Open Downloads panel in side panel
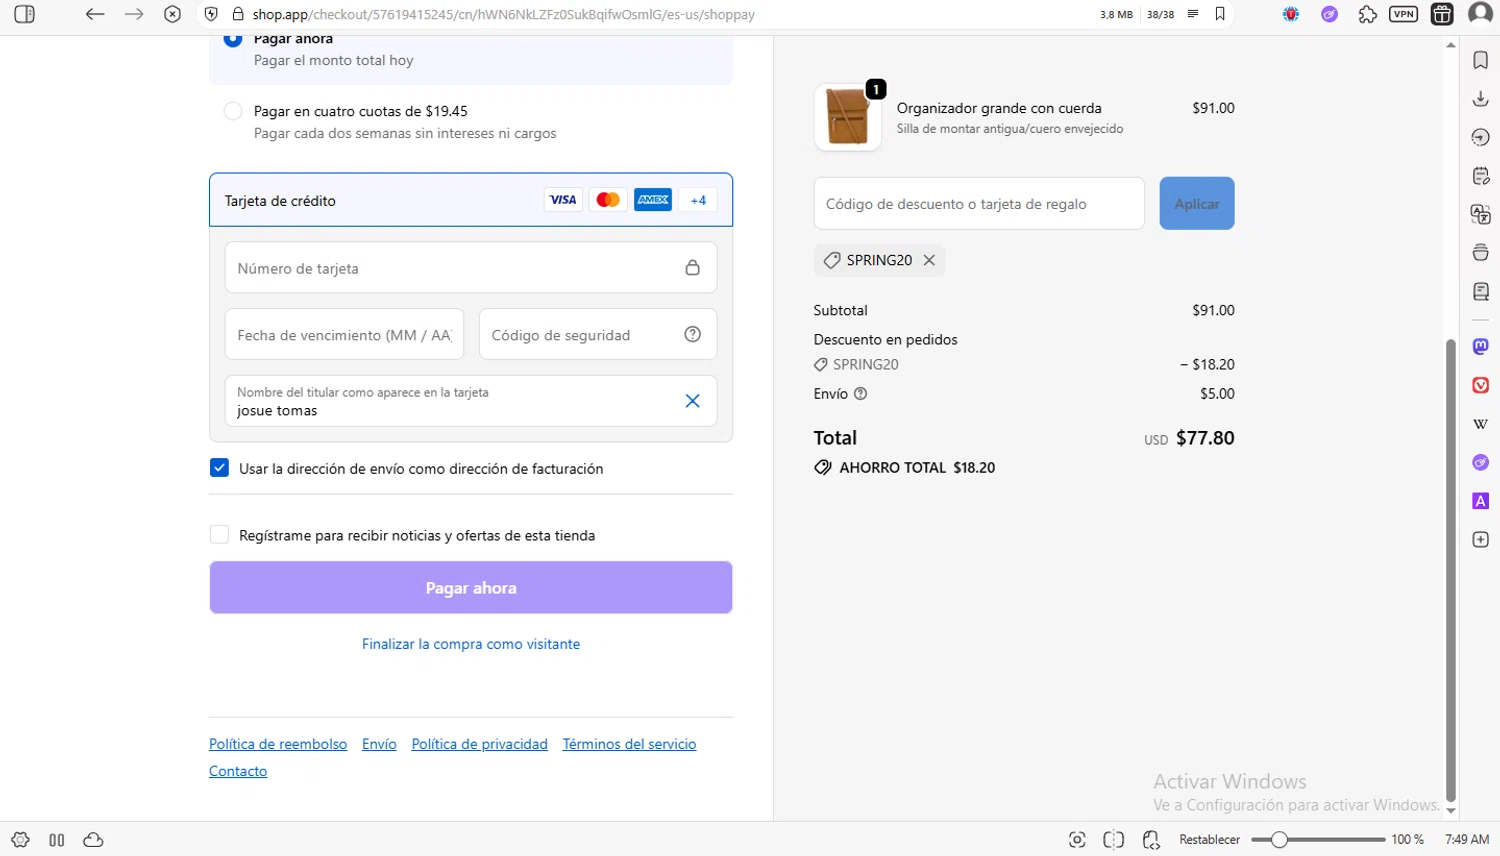Image resolution: width=1500 pixels, height=856 pixels. (1481, 98)
